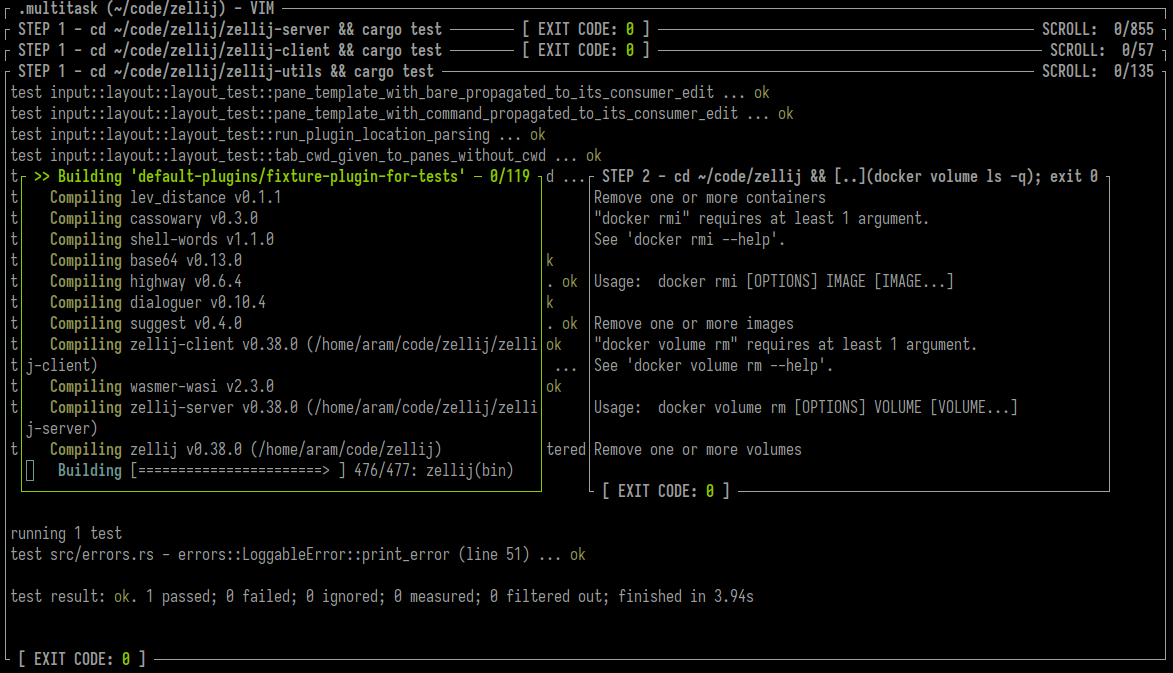This screenshot has height=673, width=1173.
Task: Click the EXIT CODE 0 badge of zellij-client step
Action: (584, 49)
